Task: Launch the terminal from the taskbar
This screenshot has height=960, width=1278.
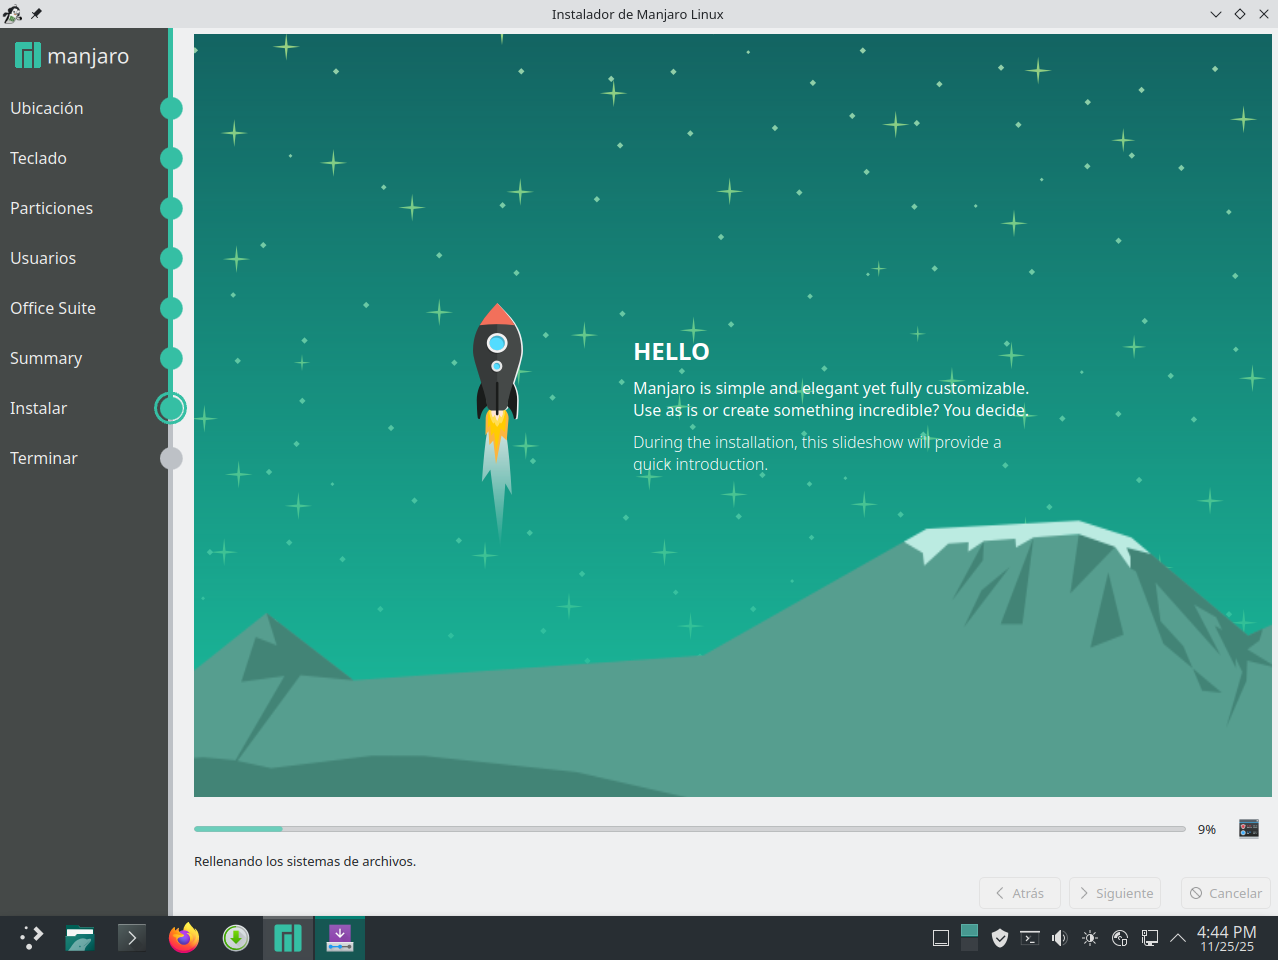Action: (x=132, y=938)
